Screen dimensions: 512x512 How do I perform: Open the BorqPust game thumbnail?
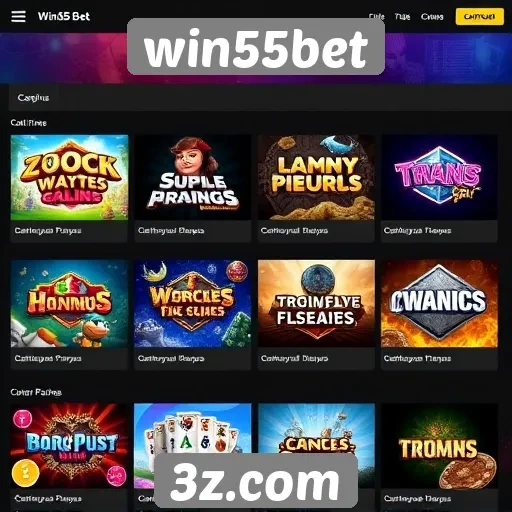[x=69, y=446]
